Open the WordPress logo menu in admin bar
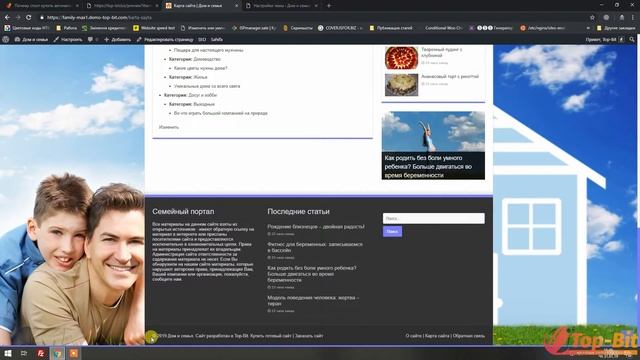The width and height of the screenshot is (640, 360). tap(6, 40)
